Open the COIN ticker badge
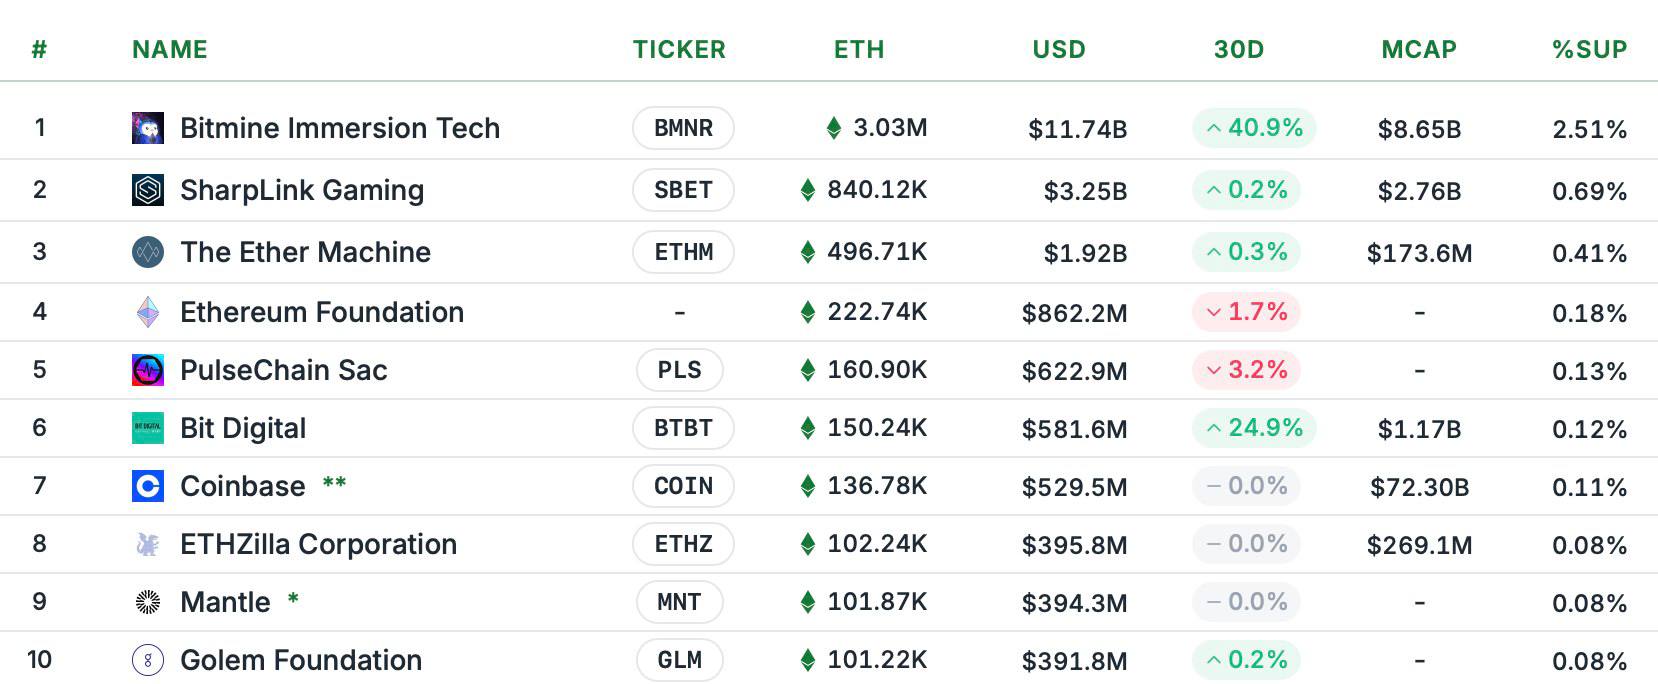Image resolution: width=1658 pixels, height=684 pixels. click(683, 486)
